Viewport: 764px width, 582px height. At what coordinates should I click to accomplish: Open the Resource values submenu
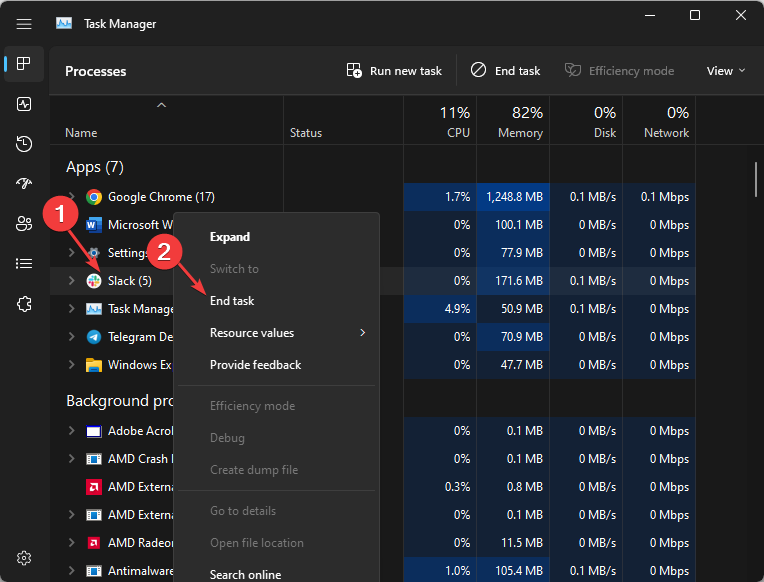point(276,333)
